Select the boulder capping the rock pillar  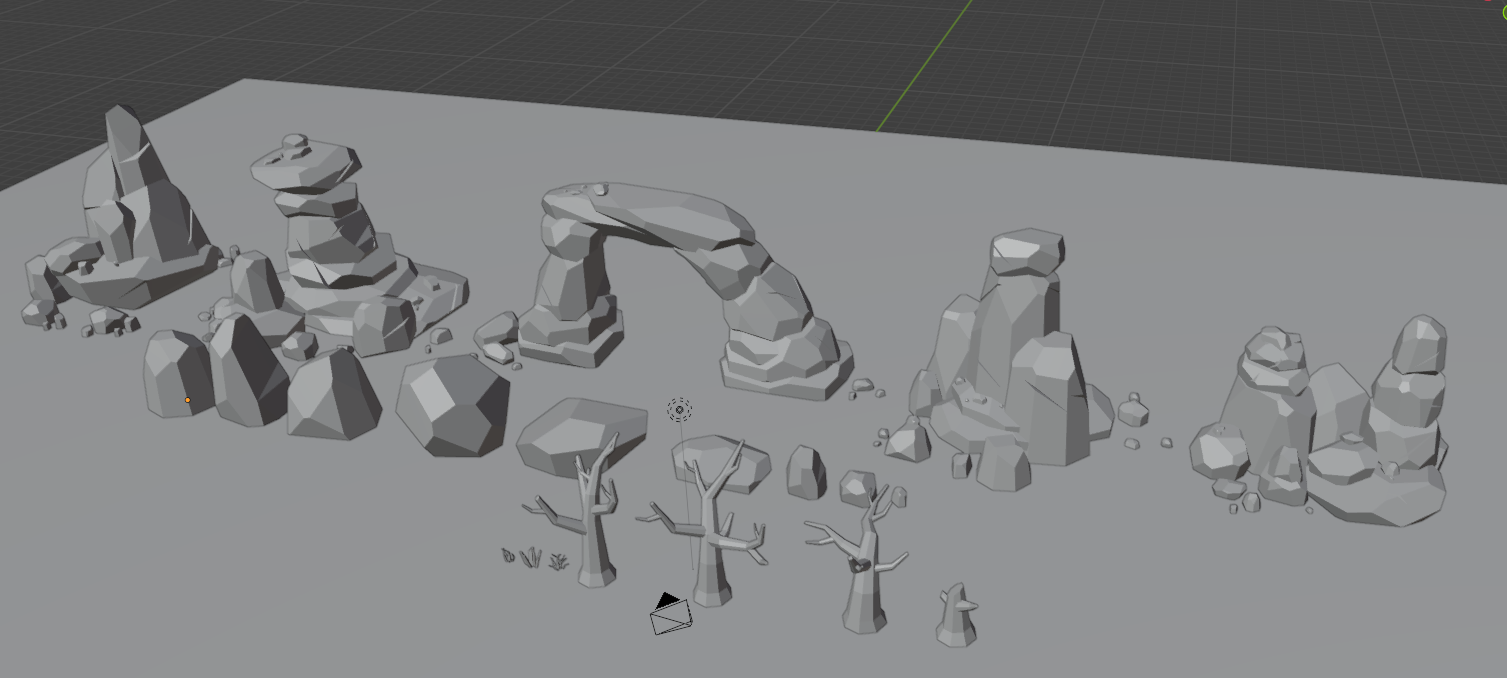click(x=1027, y=252)
